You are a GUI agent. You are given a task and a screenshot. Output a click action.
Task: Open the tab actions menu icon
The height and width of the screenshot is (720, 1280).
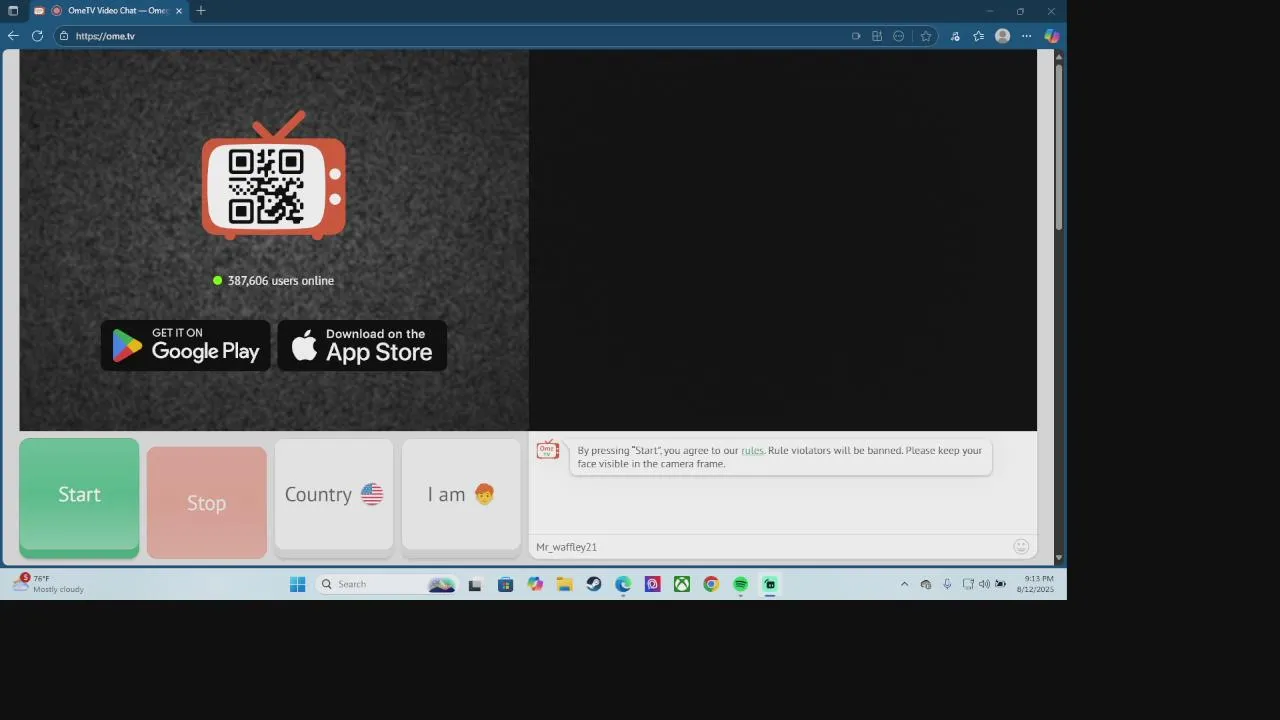[13, 11]
